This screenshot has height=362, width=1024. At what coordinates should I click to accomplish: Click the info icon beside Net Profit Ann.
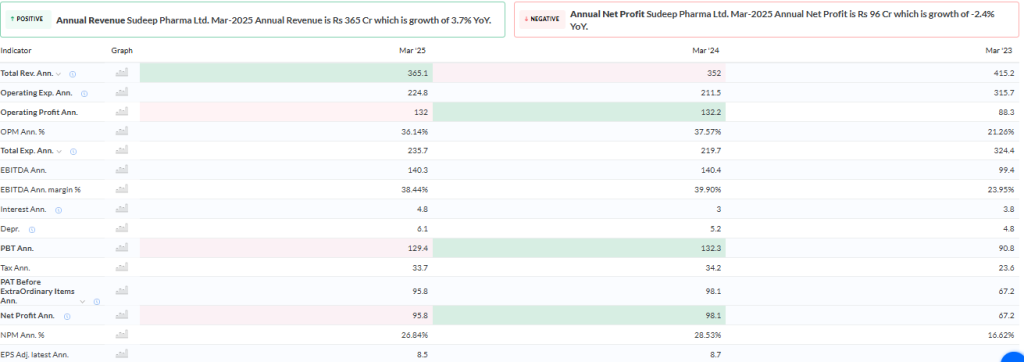[67, 316]
